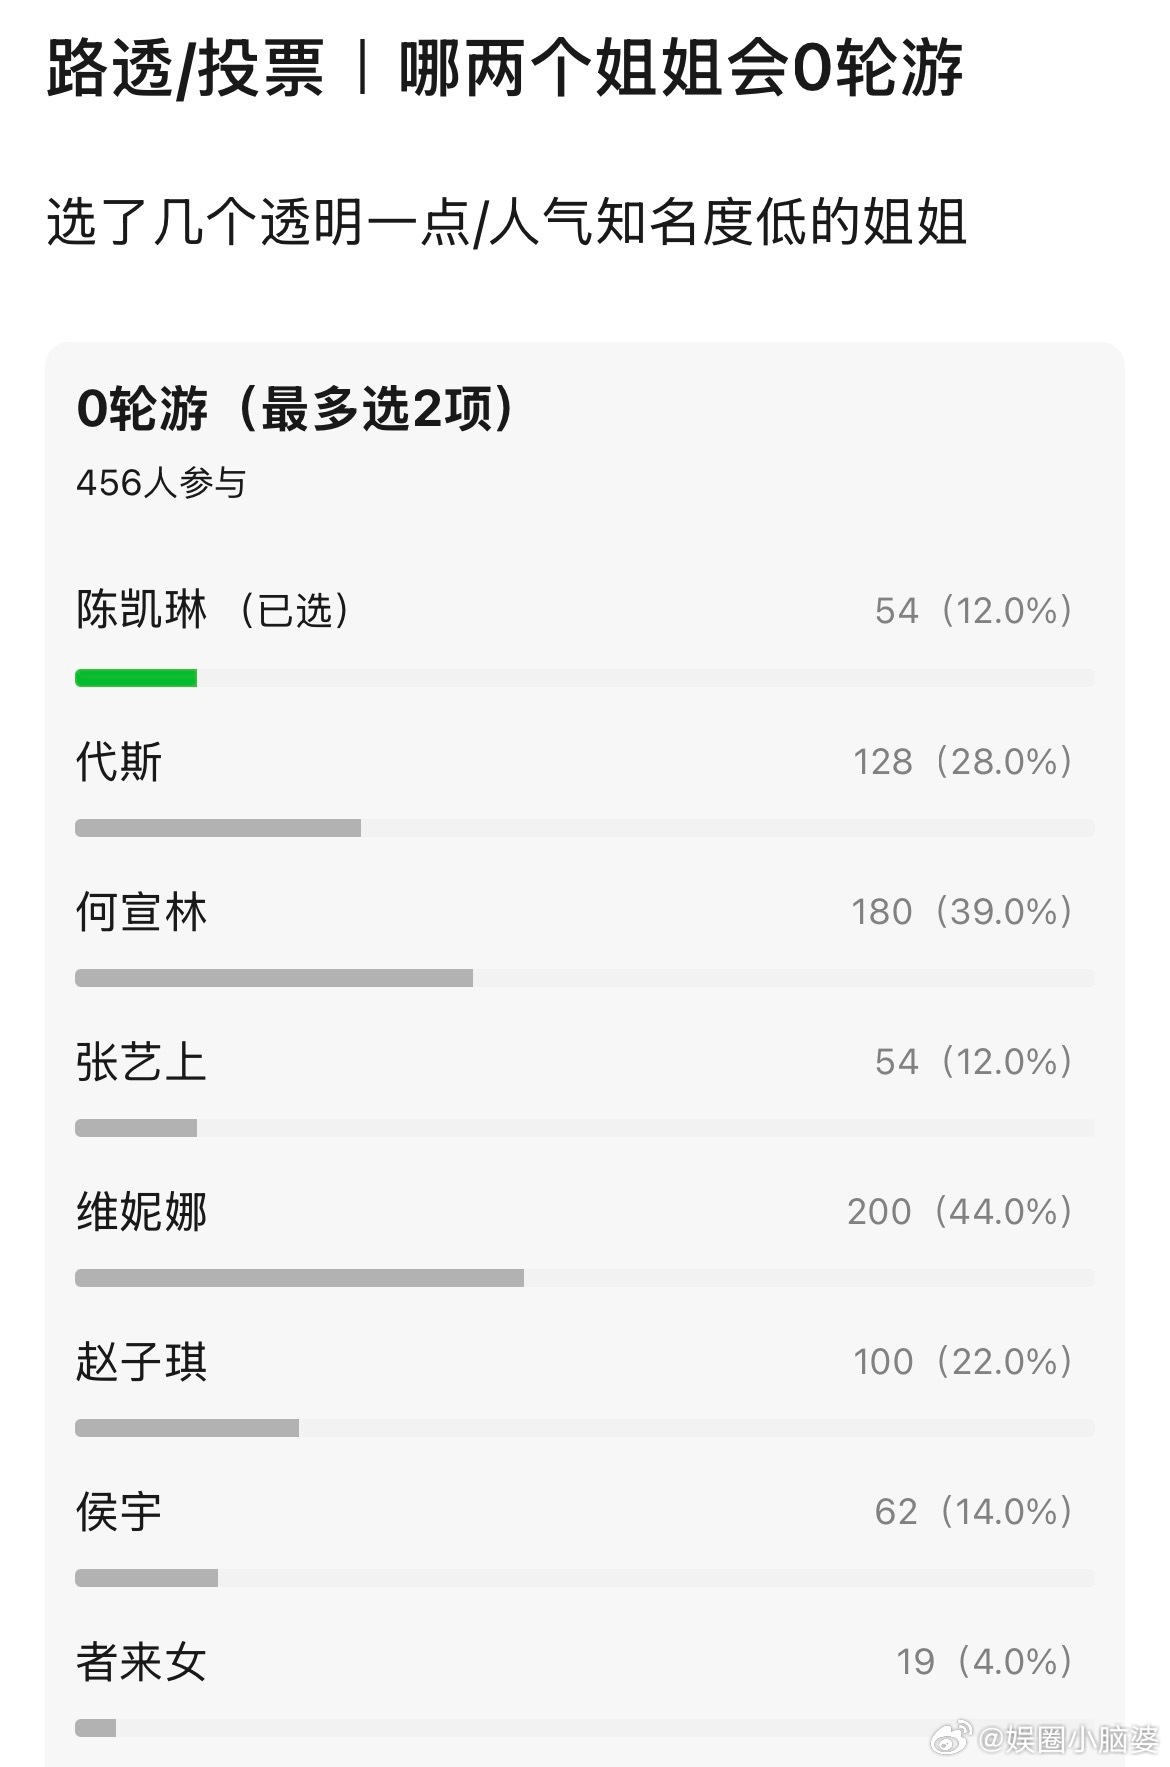Viewport: 1170px width, 1767px height.
Task: Pick 维妮娜 as poll choice
Action: (141, 1212)
